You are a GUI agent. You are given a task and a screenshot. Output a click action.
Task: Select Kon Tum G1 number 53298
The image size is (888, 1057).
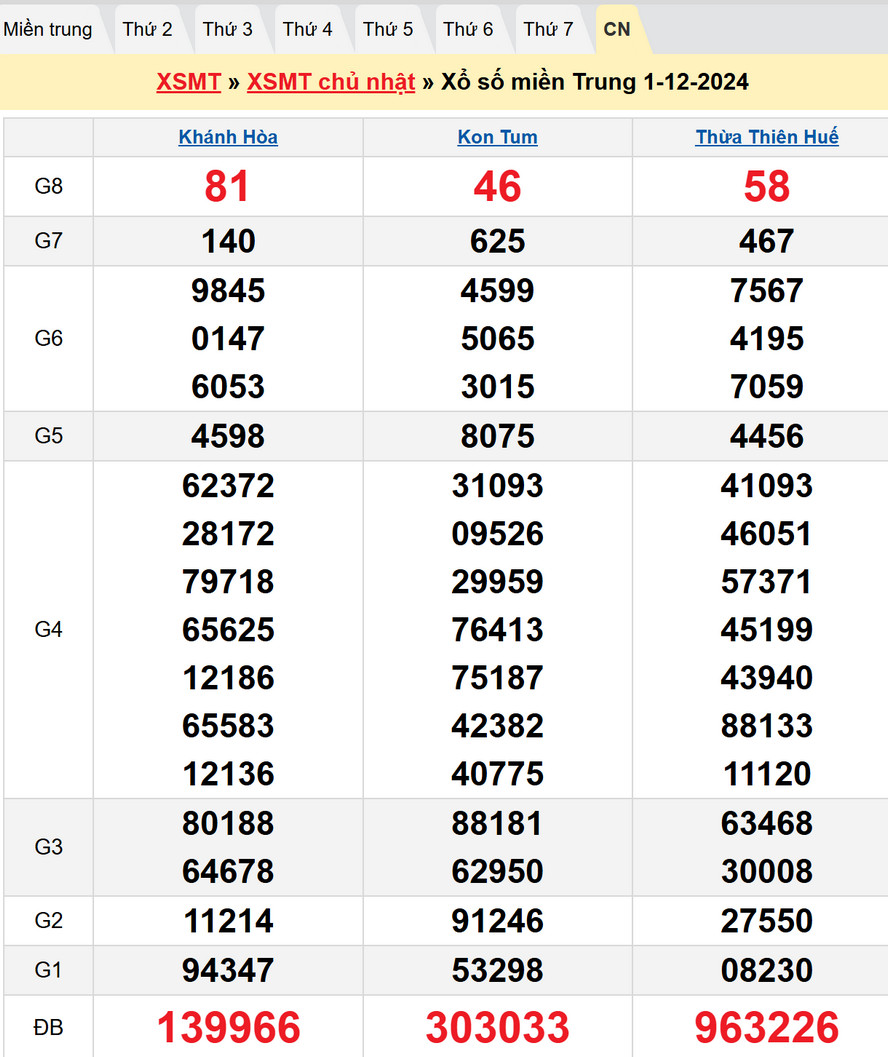(497, 970)
